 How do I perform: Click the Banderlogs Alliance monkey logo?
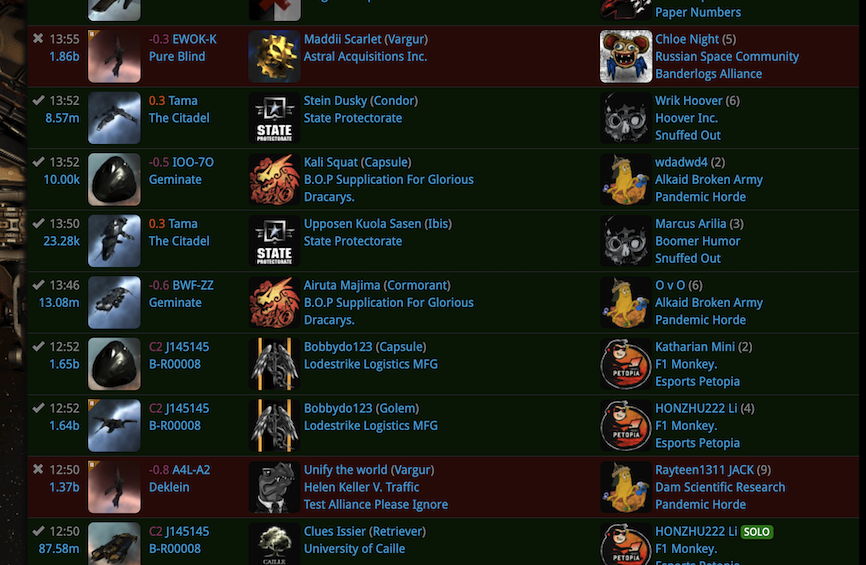click(626, 56)
